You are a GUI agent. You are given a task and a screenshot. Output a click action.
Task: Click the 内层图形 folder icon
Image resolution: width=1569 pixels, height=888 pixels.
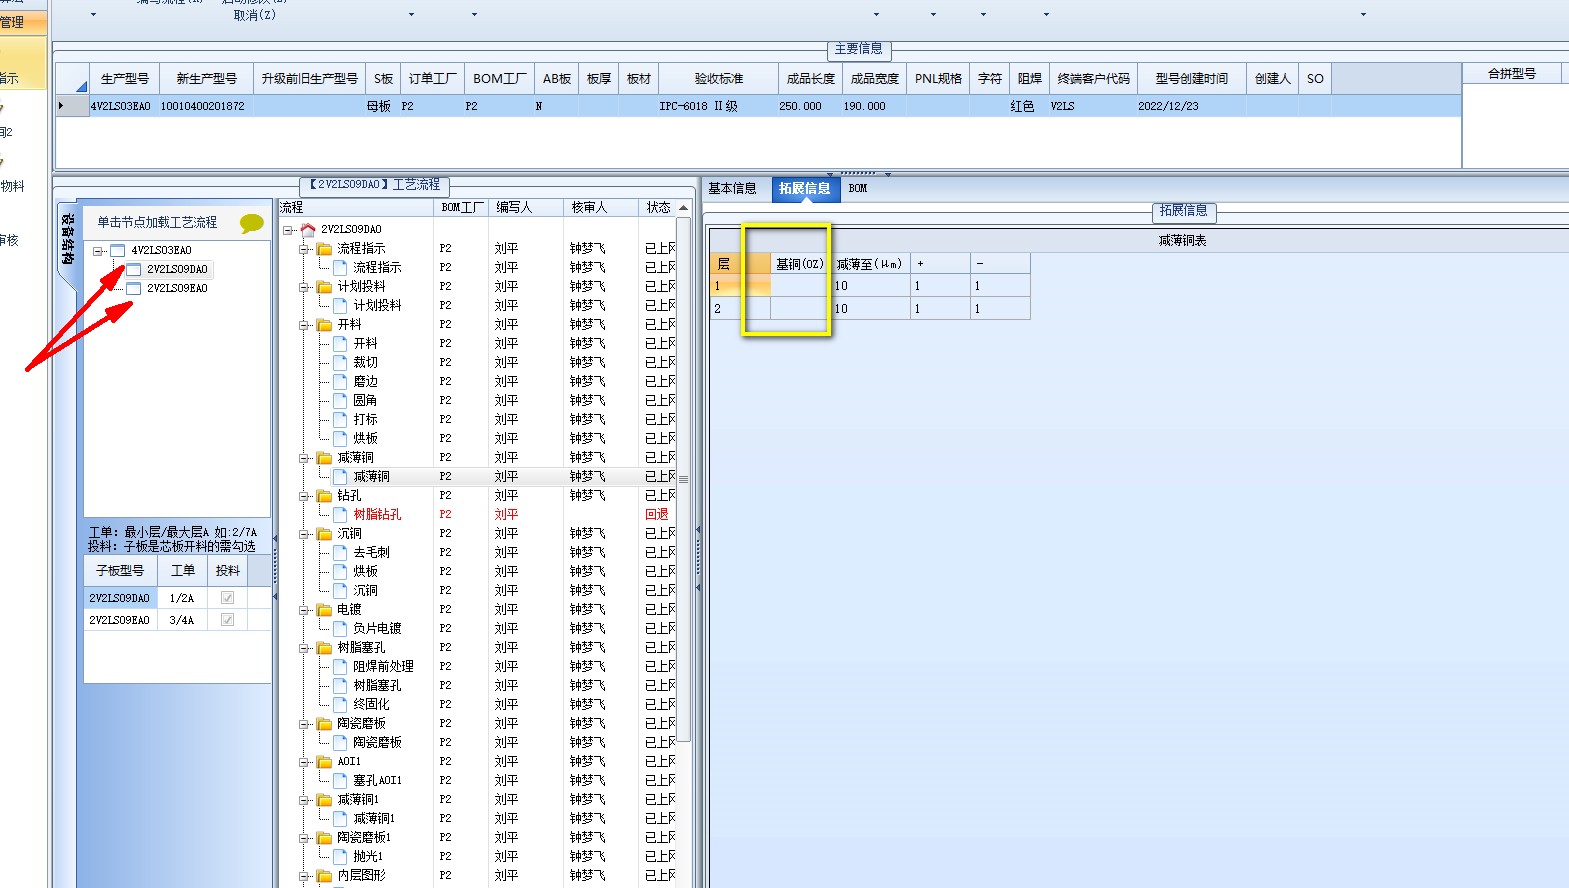(324, 875)
